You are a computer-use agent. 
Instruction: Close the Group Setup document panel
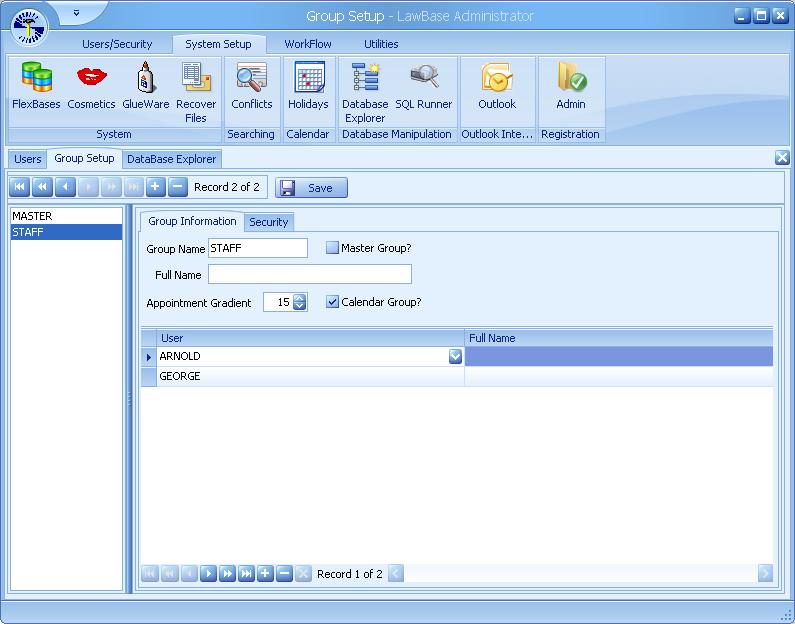click(782, 158)
